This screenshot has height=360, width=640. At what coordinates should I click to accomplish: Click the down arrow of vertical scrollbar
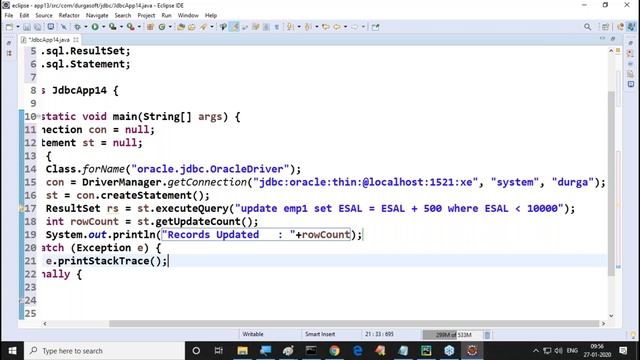point(611,316)
